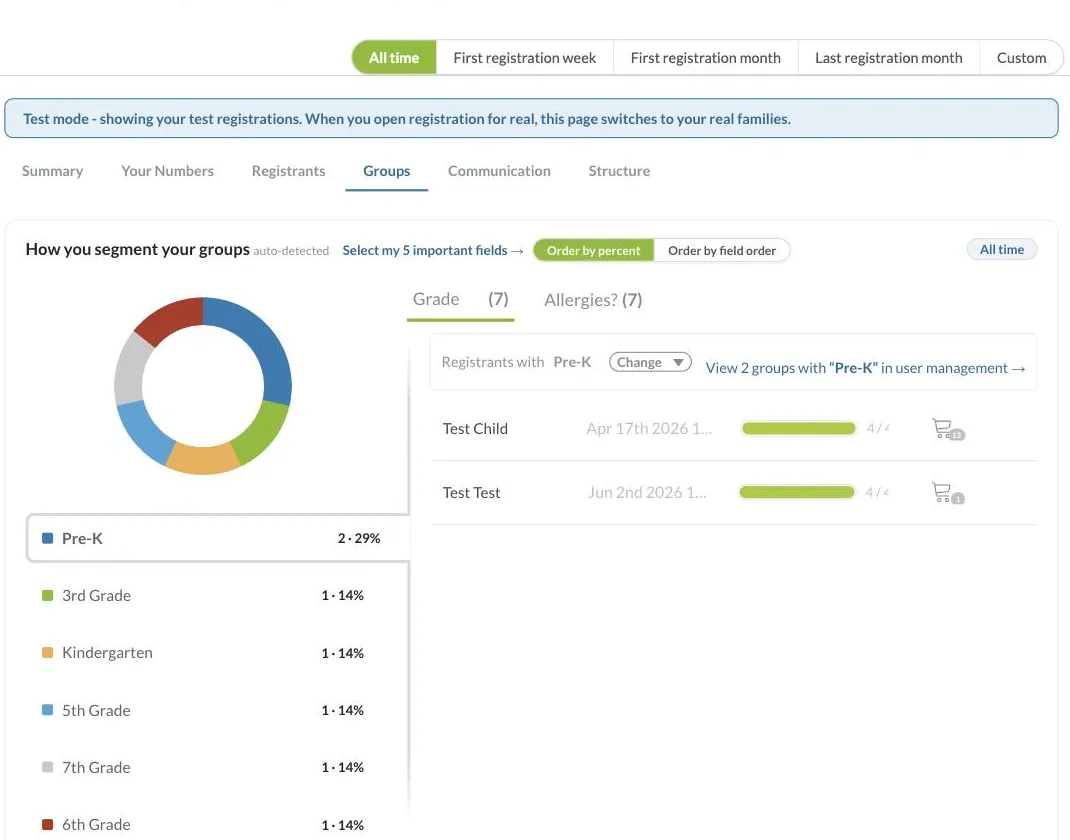This screenshot has width=1070, height=840.
Task: Open the Communication tab
Action: [499, 171]
